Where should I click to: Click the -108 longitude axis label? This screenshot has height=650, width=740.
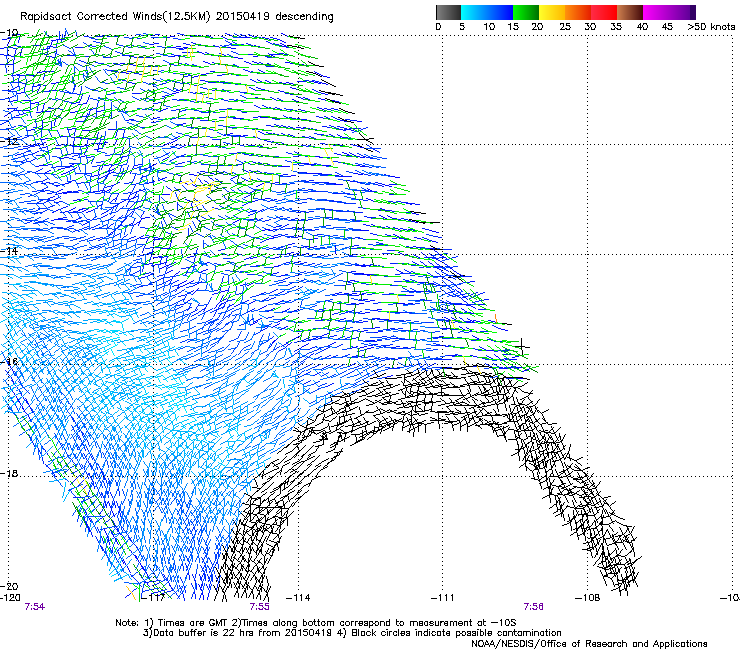pyautogui.click(x=588, y=597)
